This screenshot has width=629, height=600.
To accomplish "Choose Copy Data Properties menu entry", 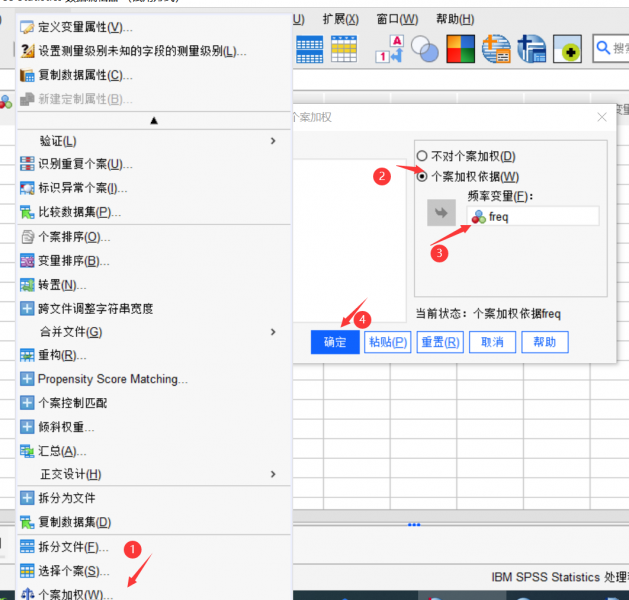I will click(154, 75).
